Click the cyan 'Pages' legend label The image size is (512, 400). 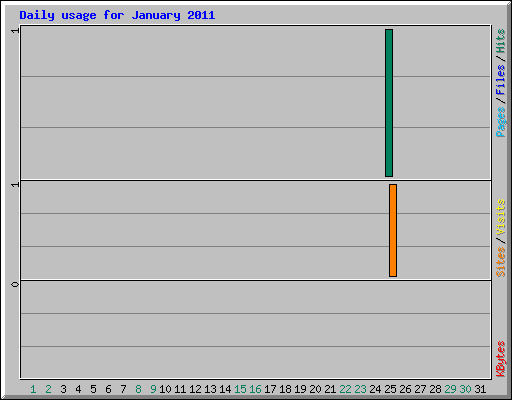tap(500, 122)
